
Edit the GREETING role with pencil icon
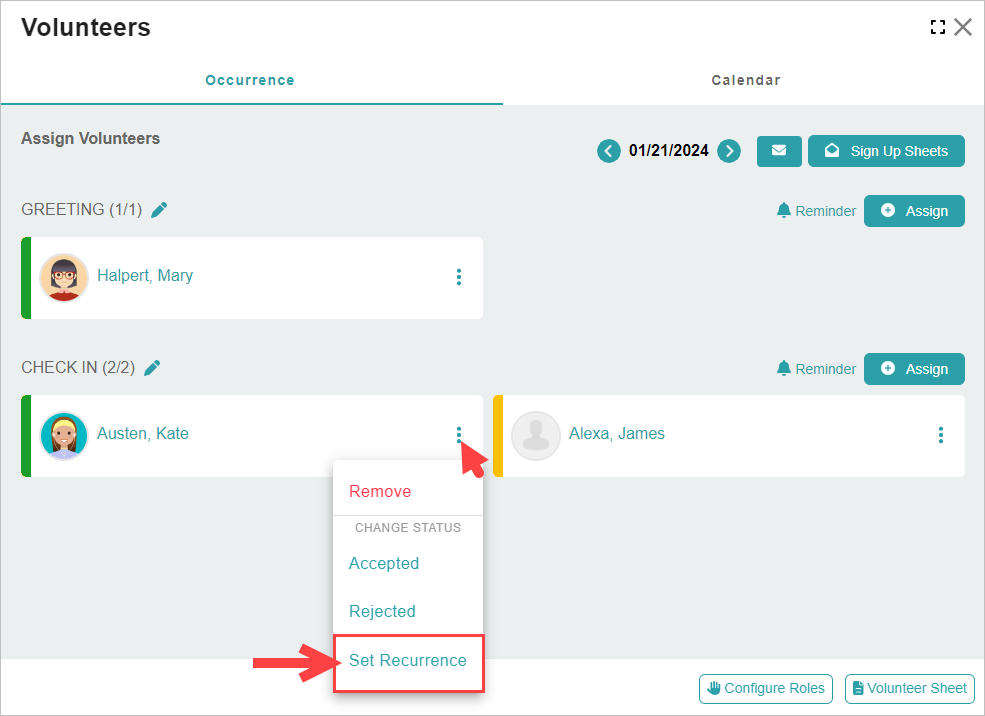click(159, 209)
